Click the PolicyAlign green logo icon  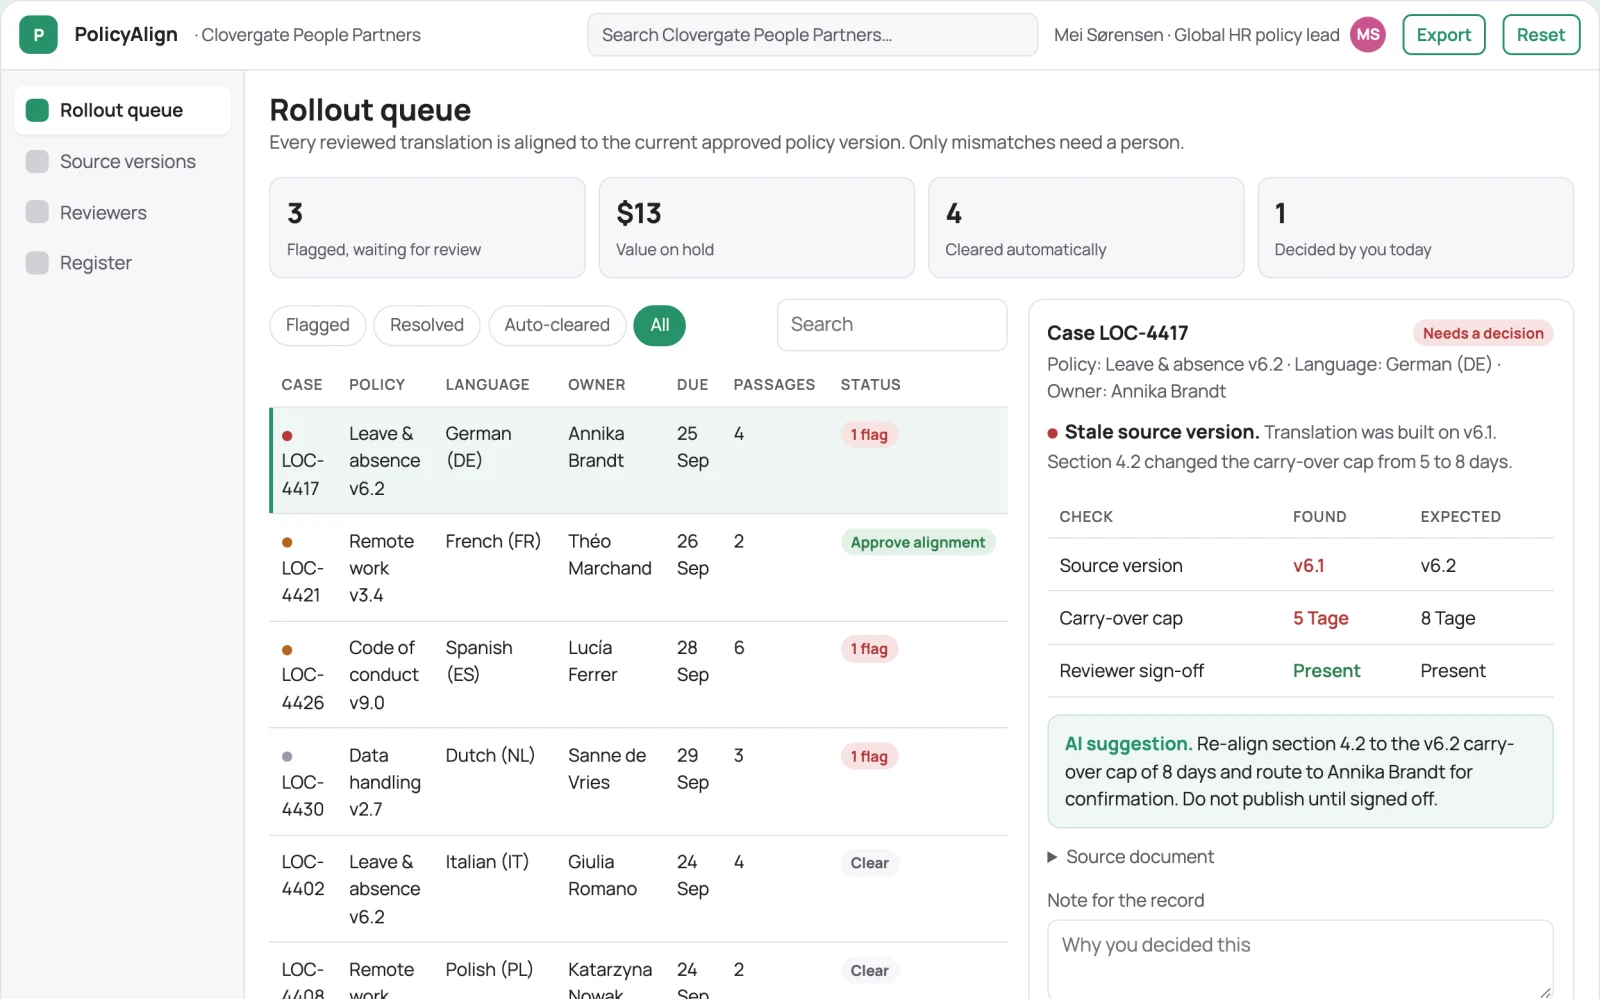pos(38,35)
